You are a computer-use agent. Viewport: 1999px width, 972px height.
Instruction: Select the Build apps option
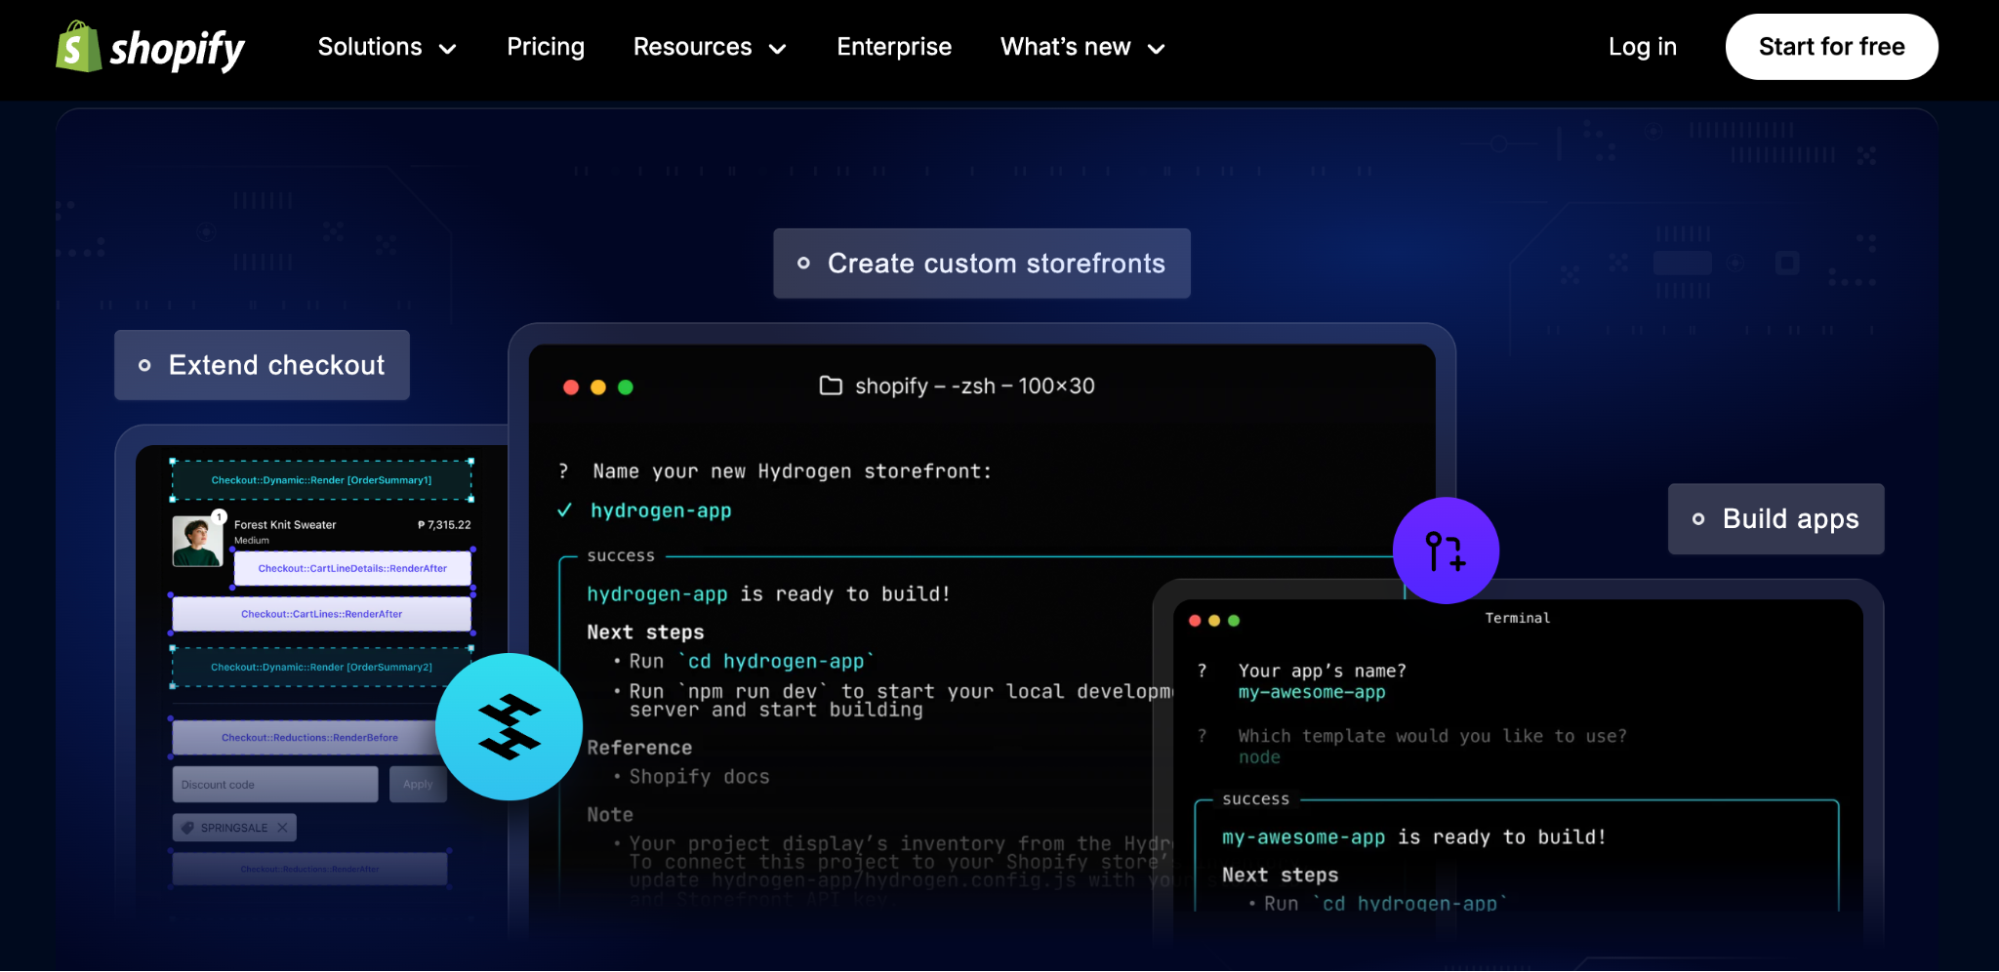click(x=1776, y=519)
